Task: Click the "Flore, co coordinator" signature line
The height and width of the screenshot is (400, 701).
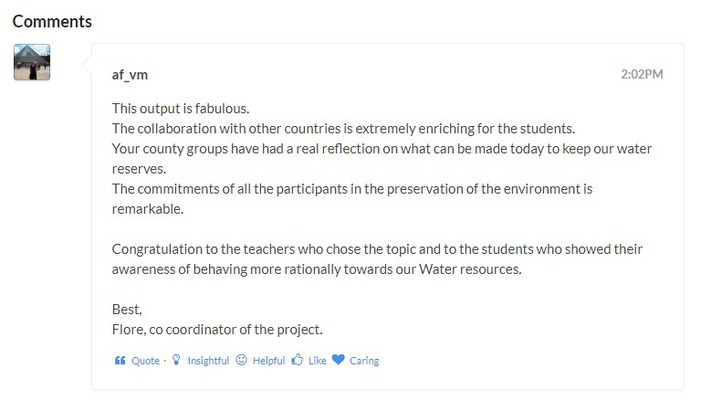Action: click(217, 329)
